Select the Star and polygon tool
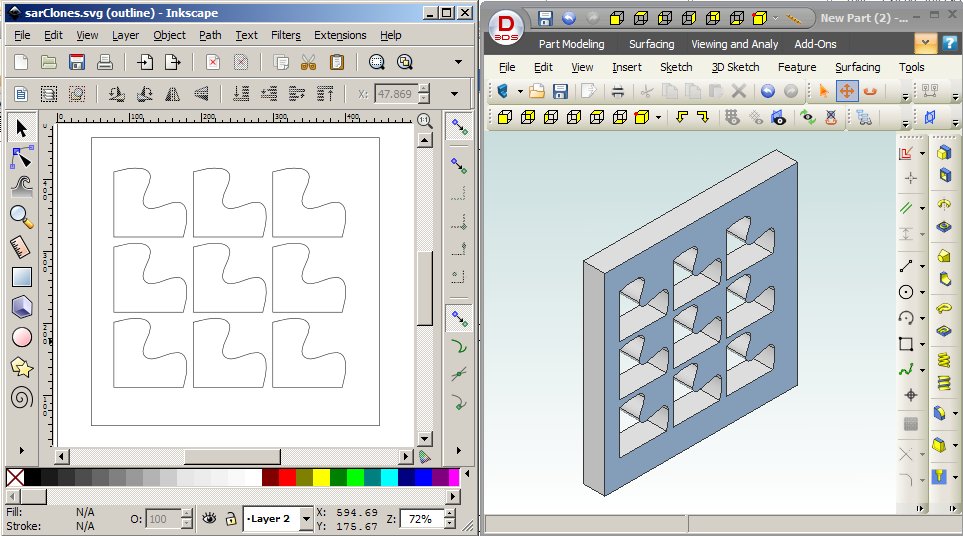Viewport: 963px width, 536px height. point(21,367)
